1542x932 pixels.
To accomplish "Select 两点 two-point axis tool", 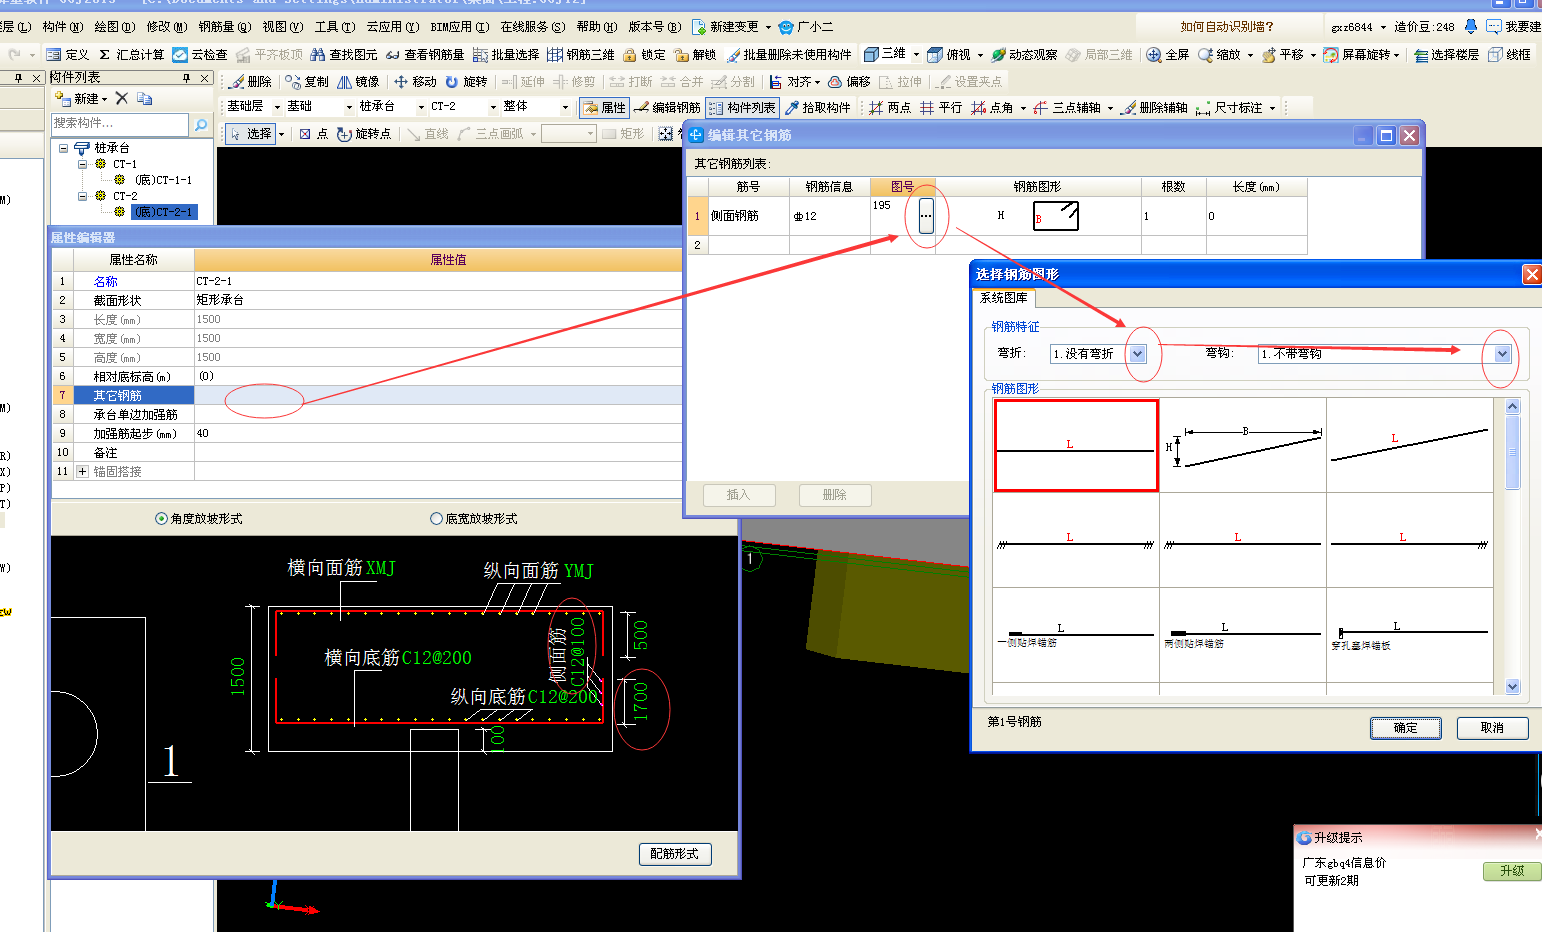I will (x=889, y=107).
